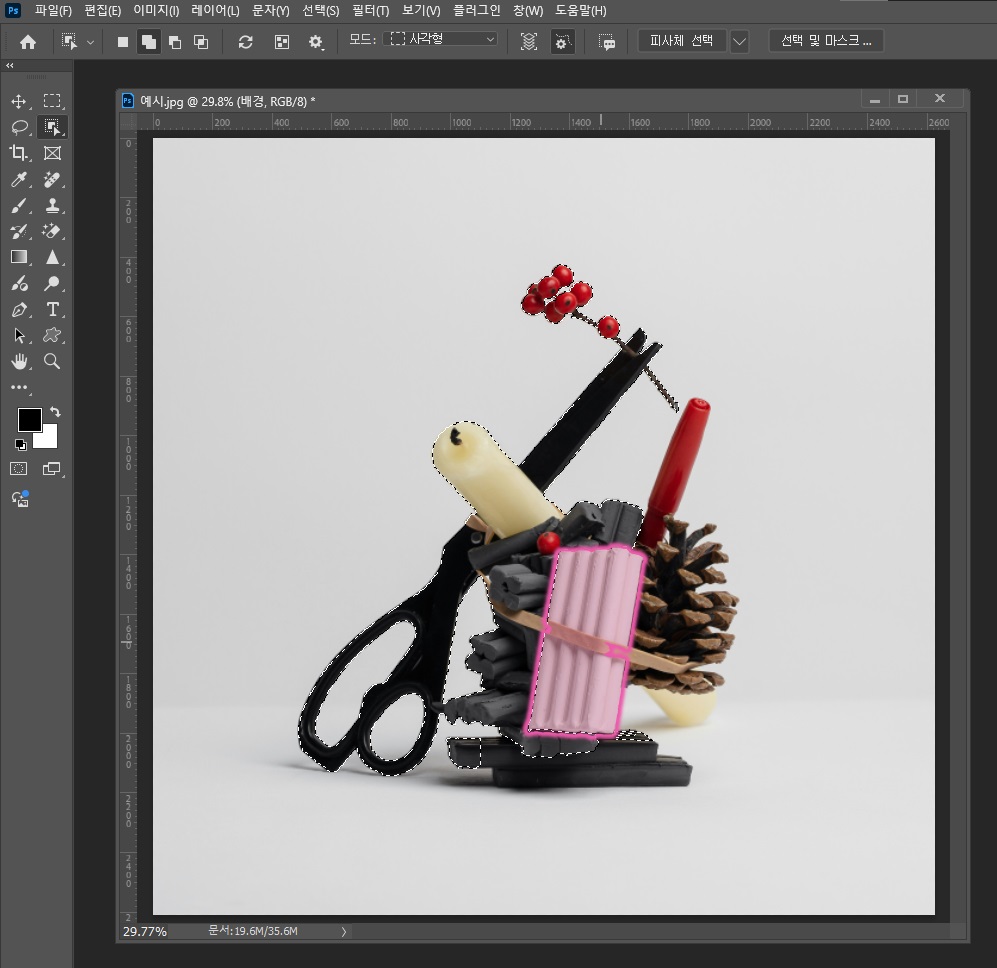
Task: Choose New Selection mode
Action: pyautogui.click(x=123, y=42)
